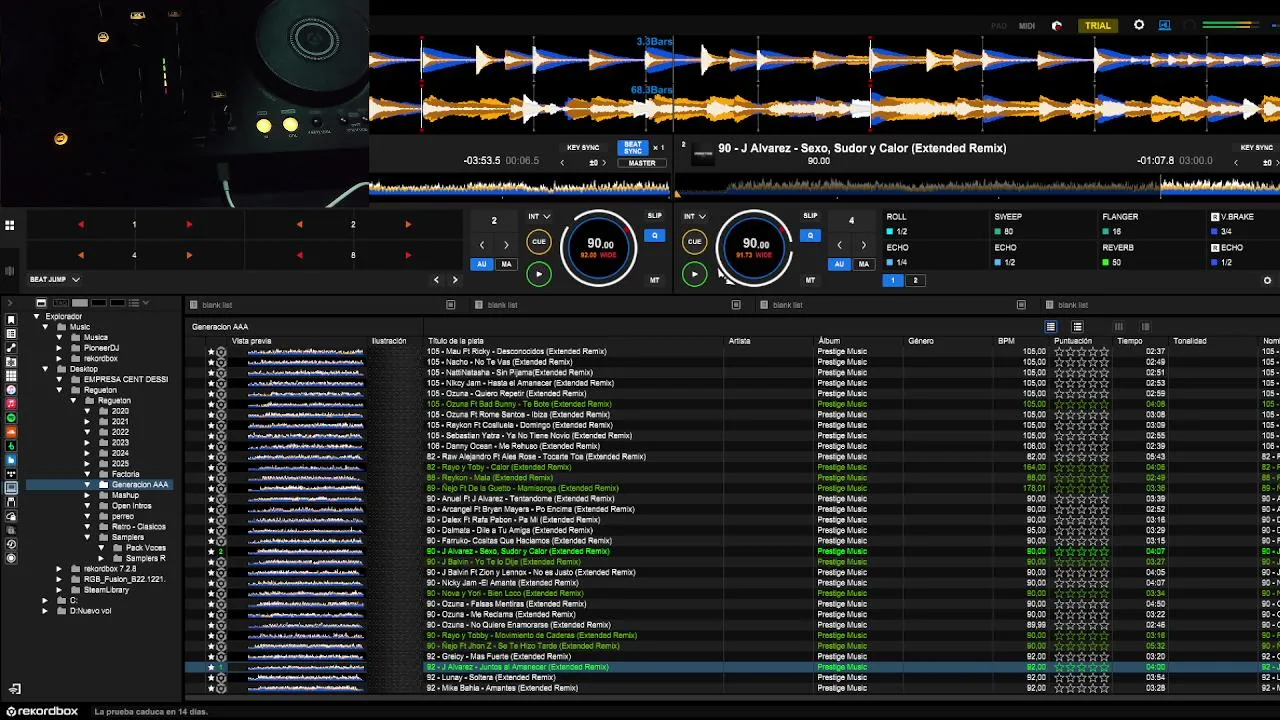Toggle SLIP mode on deck 1

point(654,216)
